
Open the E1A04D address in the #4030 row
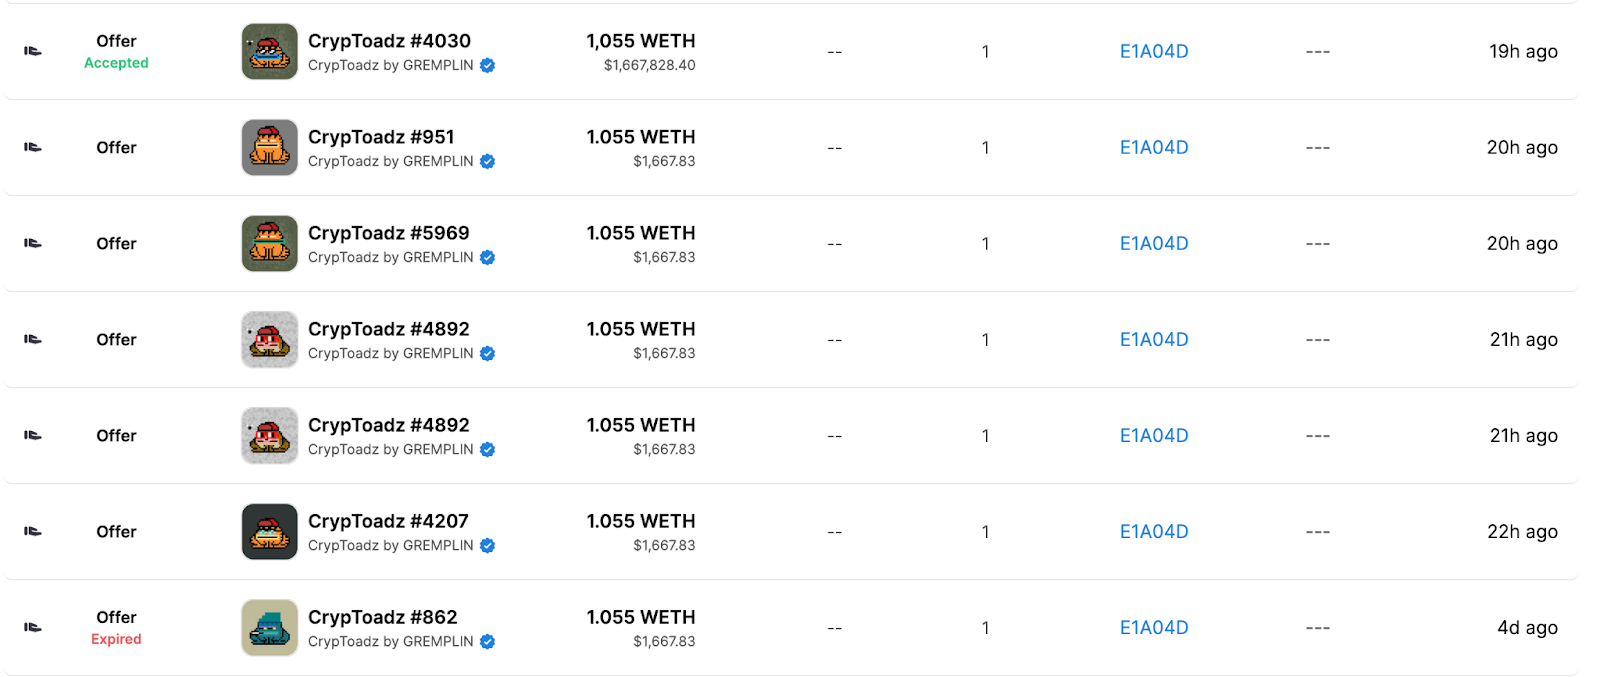click(x=1154, y=51)
